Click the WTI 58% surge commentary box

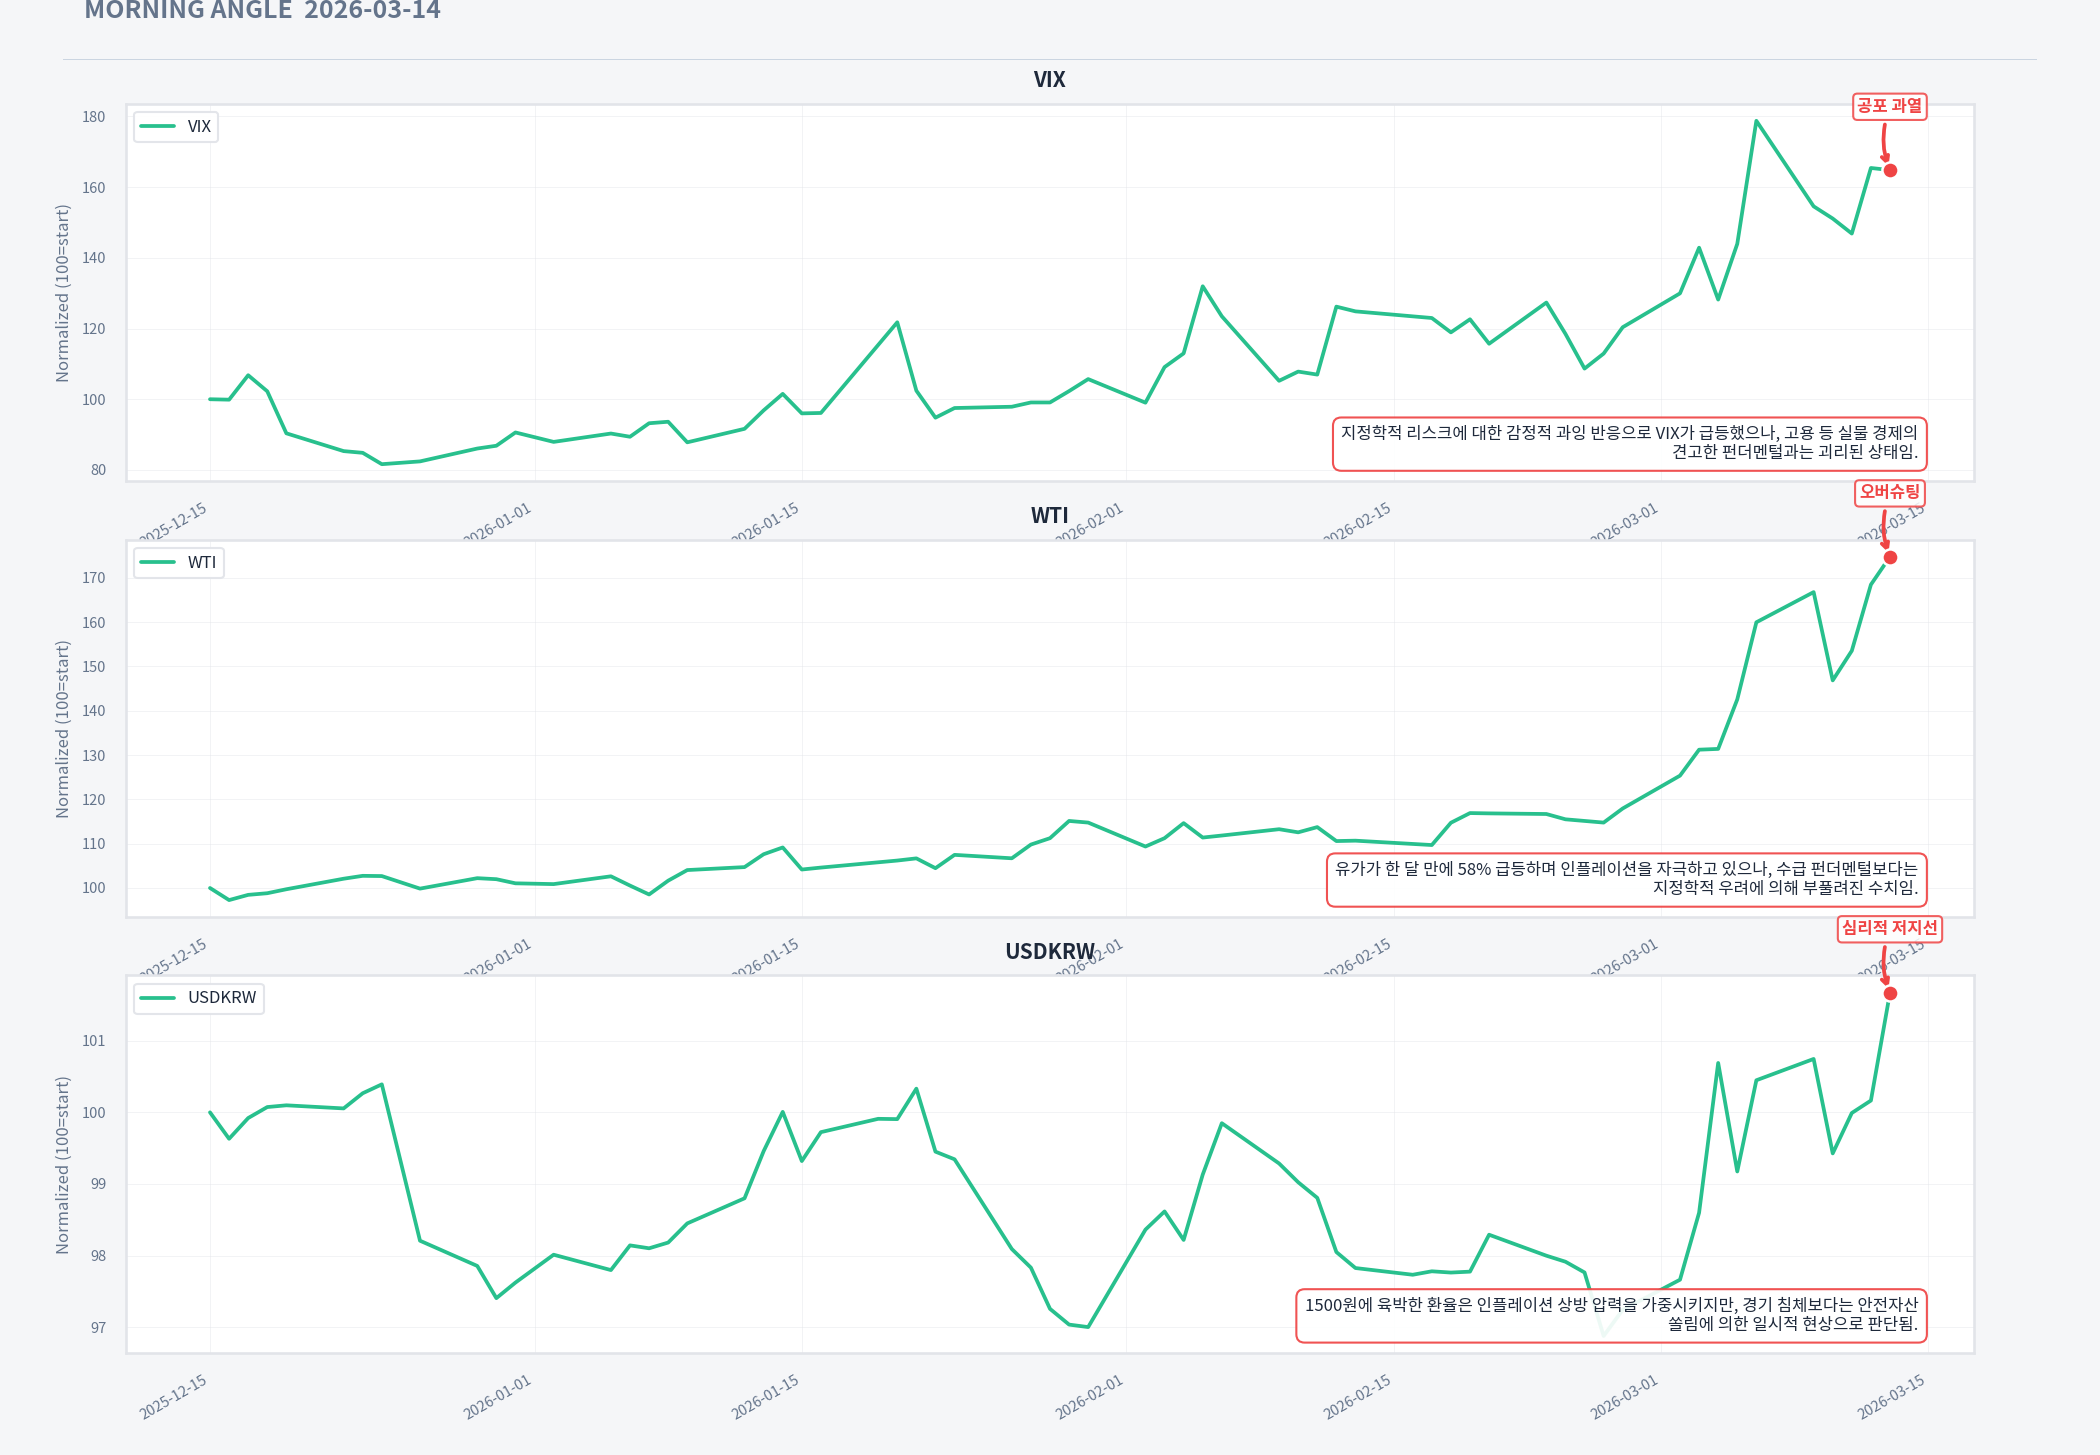[1626, 879]
